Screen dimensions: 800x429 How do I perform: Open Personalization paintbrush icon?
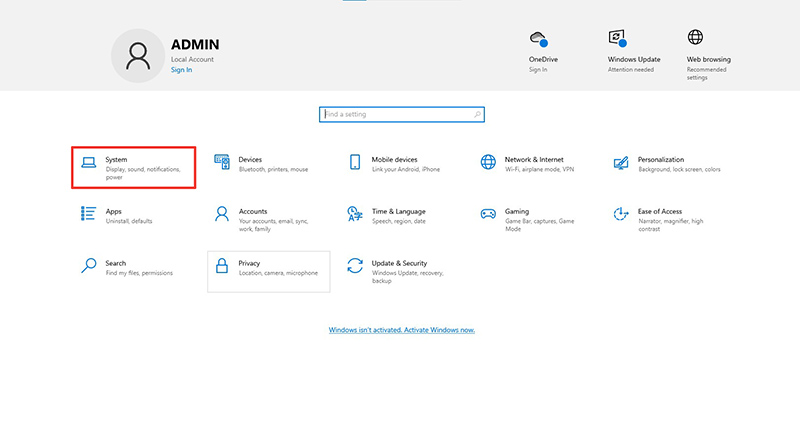pyautogui.click(x=621, y=163)
